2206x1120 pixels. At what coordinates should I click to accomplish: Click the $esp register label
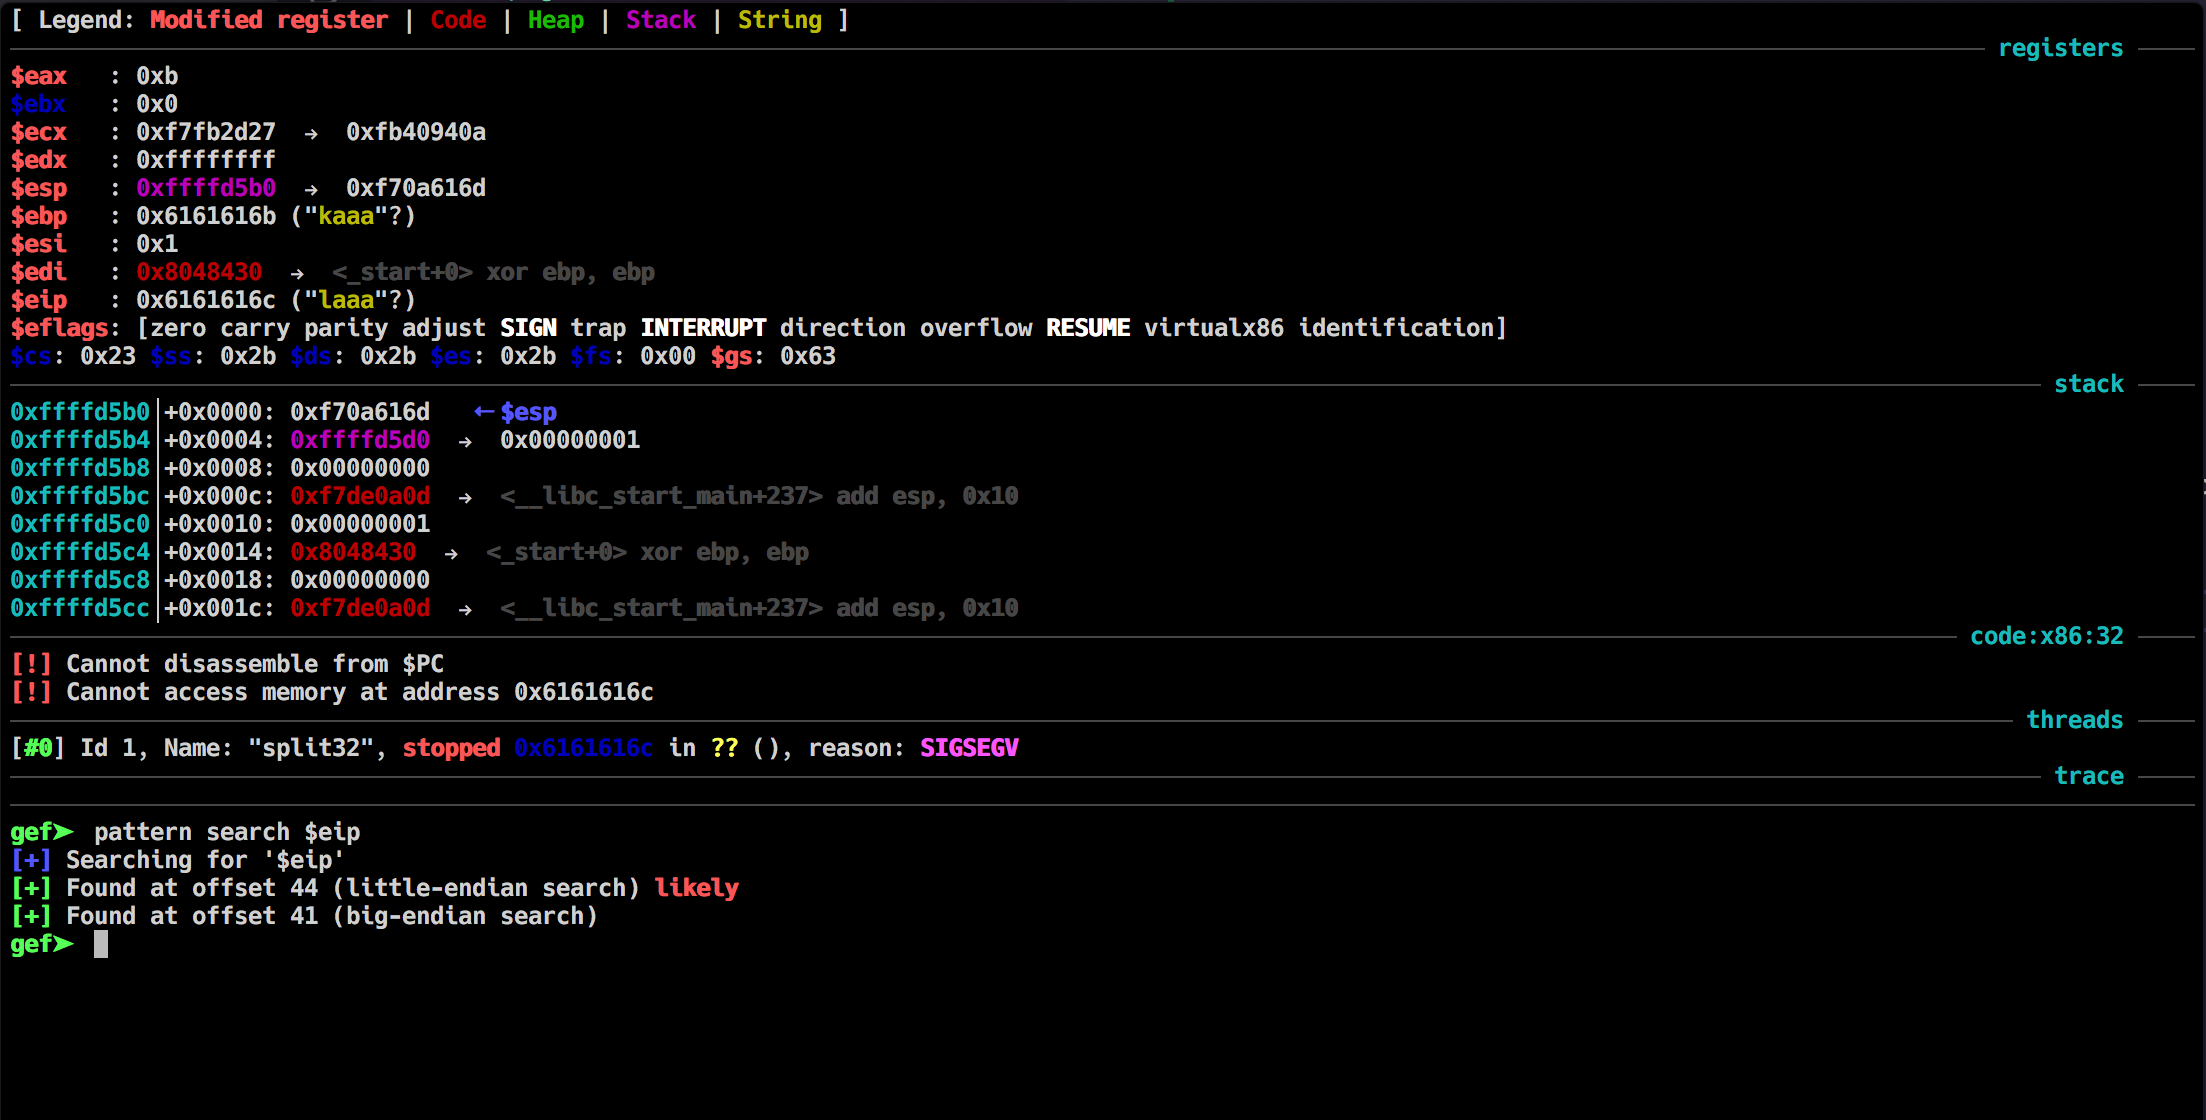point(39,188)
